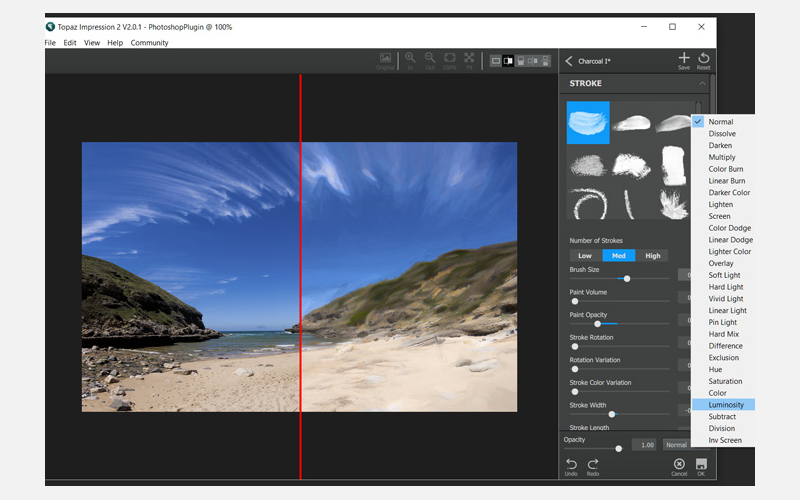Click the Brush Size slider handle
The width and height of the screenshot is (800, 500).
[627, 279]
